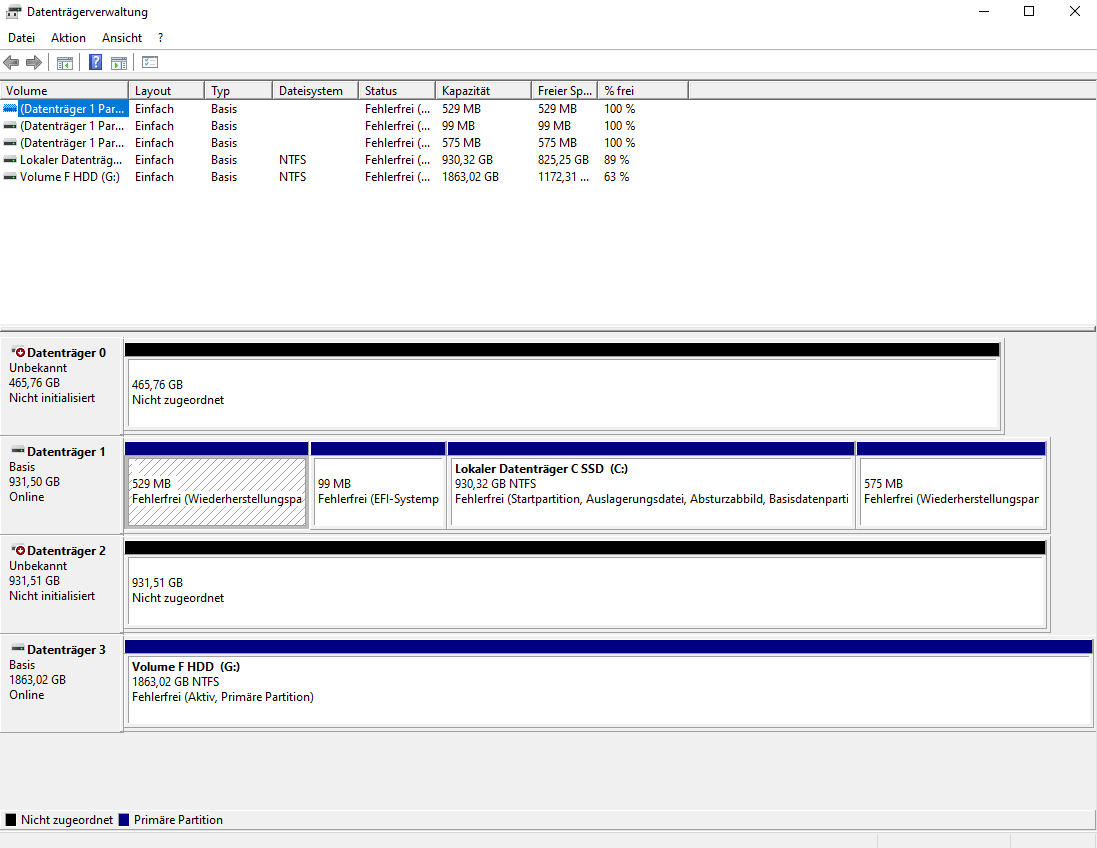
Task: Sort by Freier Sp... column header
Action: coord(565,91)
